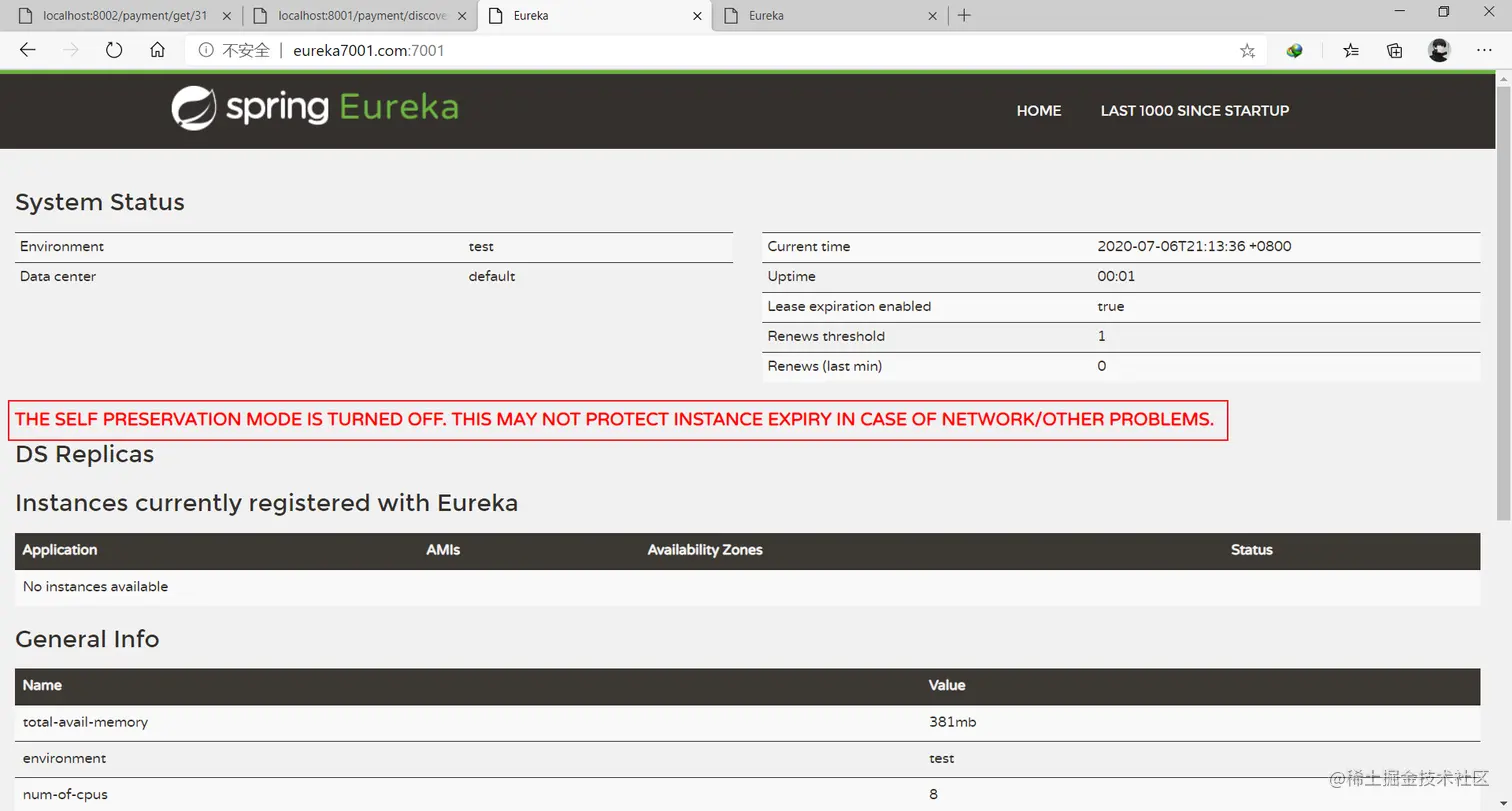Click the Value column header in General Info
Screen dimensions: 1512x811
(947, 686)
